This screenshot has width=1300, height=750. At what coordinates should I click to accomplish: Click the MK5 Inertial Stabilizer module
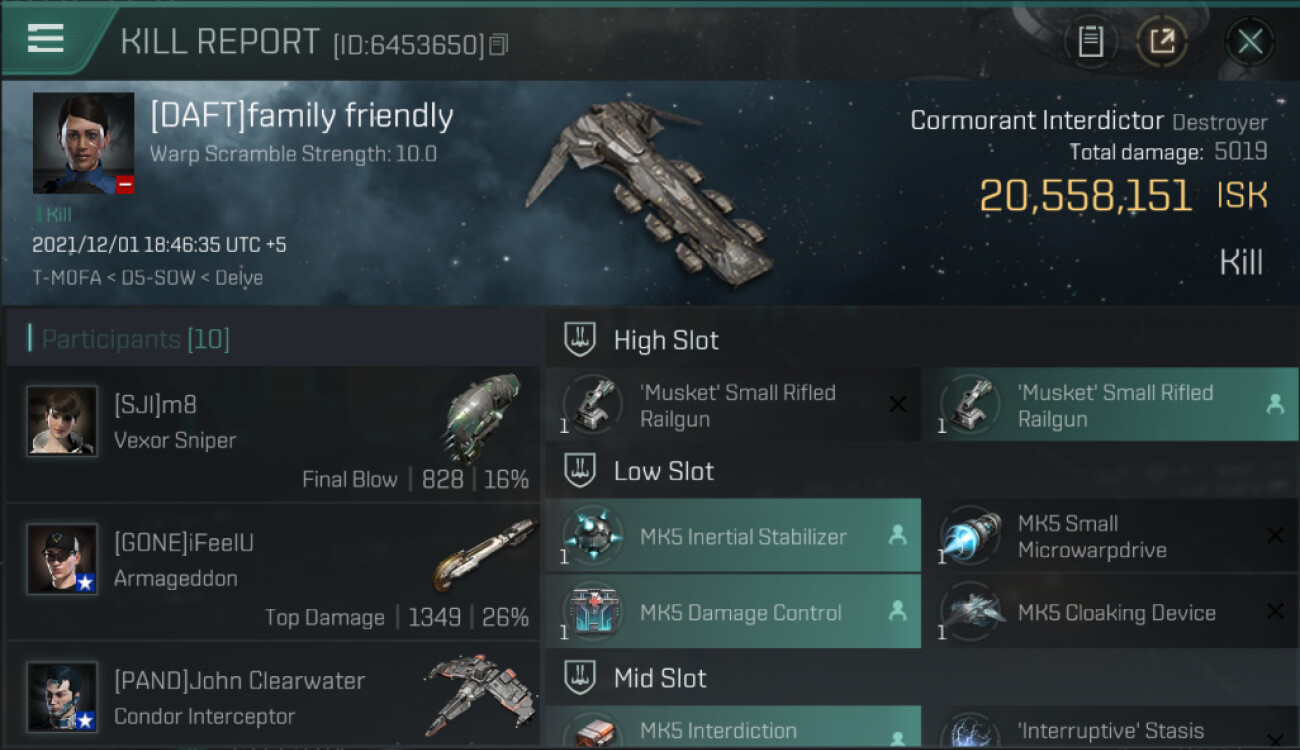[733, 536]
